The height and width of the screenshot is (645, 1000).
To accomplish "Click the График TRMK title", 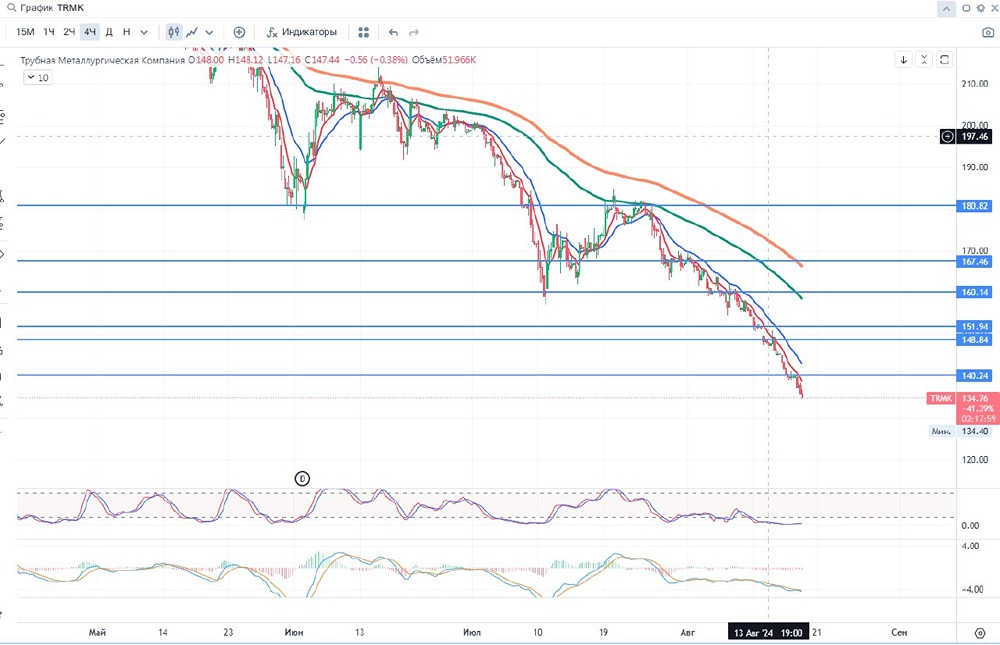I will (52, 8).
